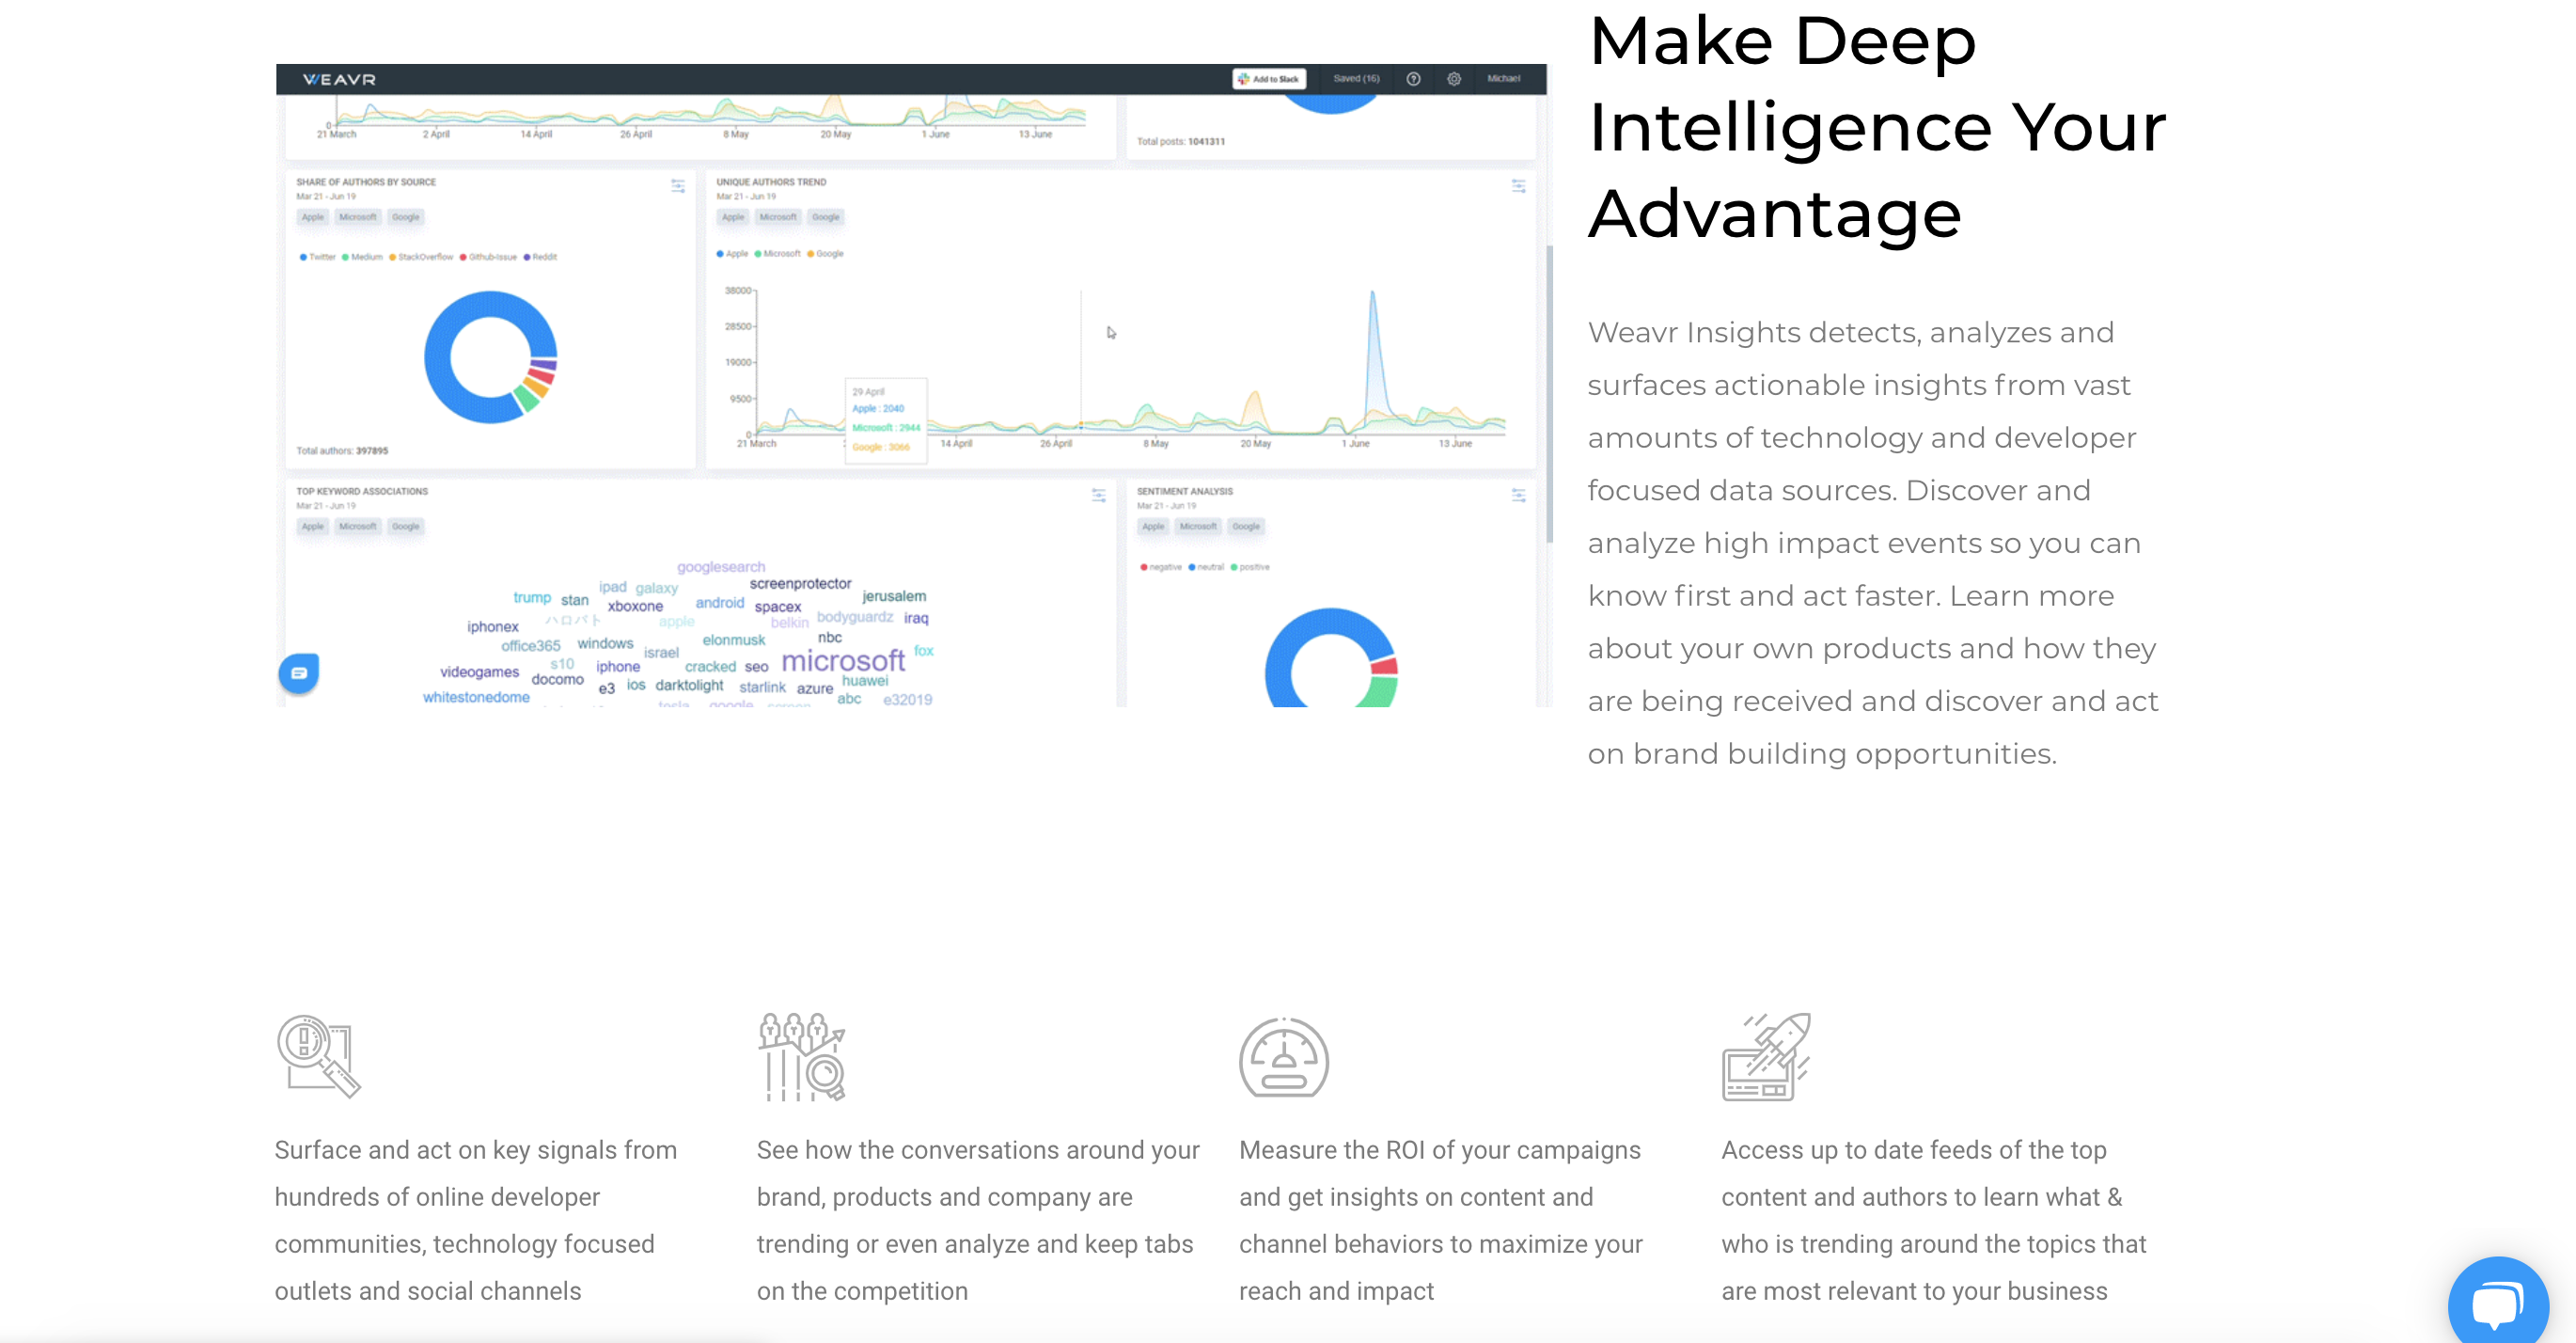2576x1343 pixels.
Task: Select Apple tag in Unique Authors Trend
Action: 733,217
